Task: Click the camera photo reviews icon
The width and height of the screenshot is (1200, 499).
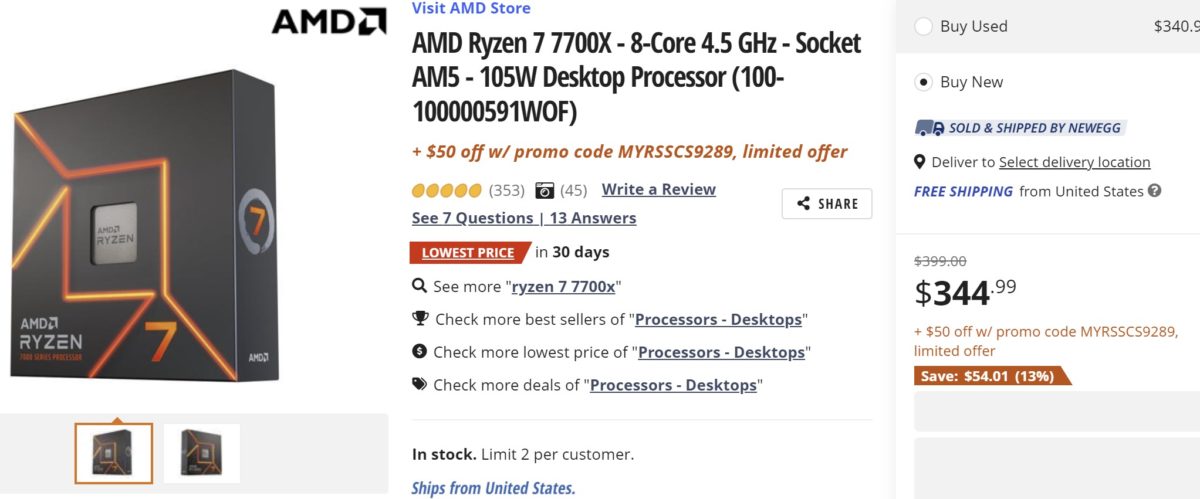Action: (x=545, y=190)
